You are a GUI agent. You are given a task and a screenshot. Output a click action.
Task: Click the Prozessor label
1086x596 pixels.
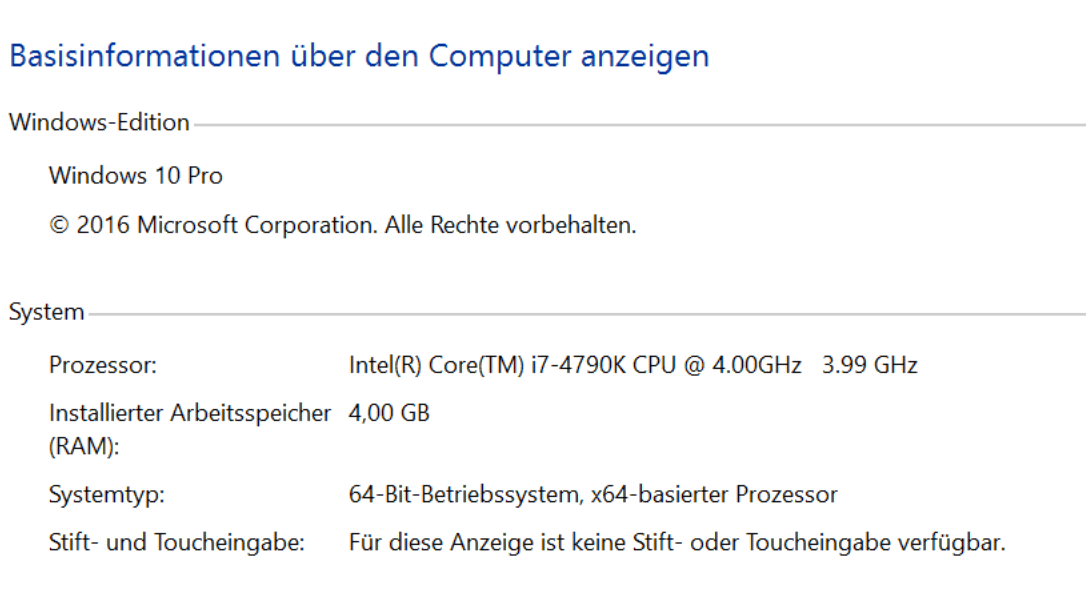[103, 365]
